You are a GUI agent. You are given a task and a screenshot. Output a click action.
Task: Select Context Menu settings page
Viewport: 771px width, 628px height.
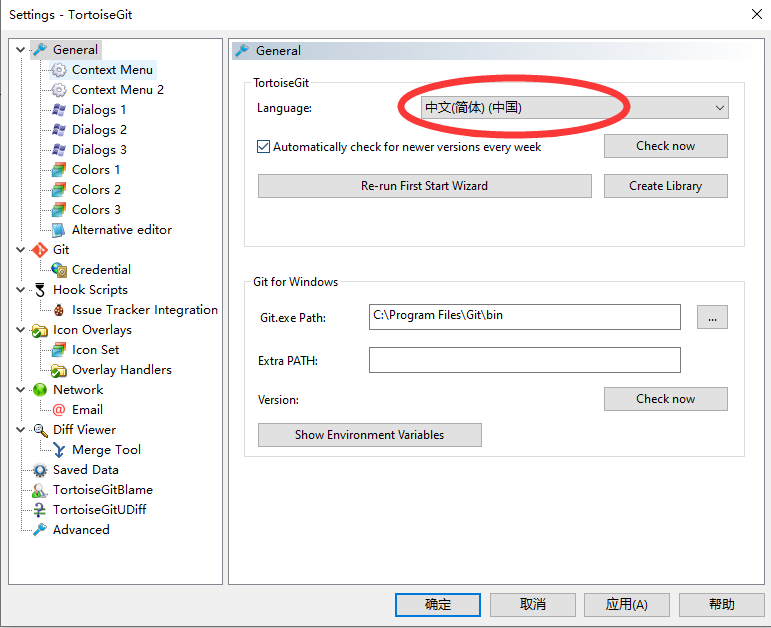coord(112,70)
